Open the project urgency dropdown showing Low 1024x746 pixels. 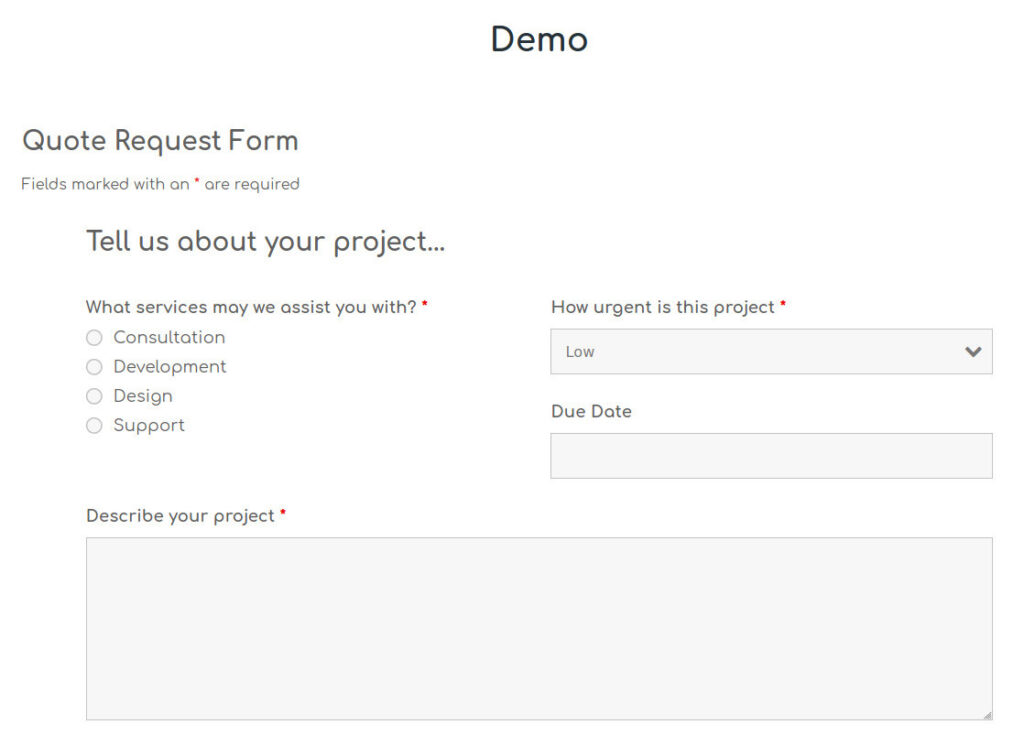tap(771, 351)
